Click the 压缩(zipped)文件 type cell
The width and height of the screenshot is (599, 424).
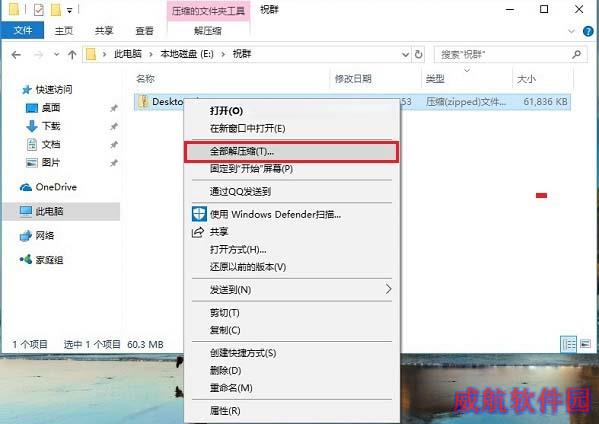(x=466, y=102)
